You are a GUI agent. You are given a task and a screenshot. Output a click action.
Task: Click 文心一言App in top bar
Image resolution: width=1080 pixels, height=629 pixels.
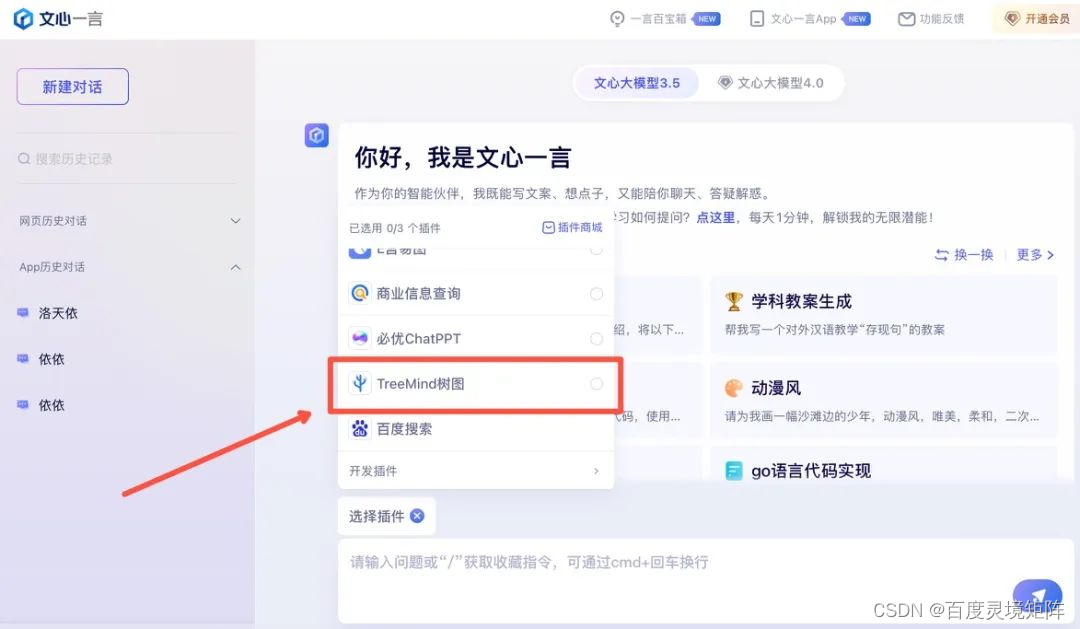point(809,19)
